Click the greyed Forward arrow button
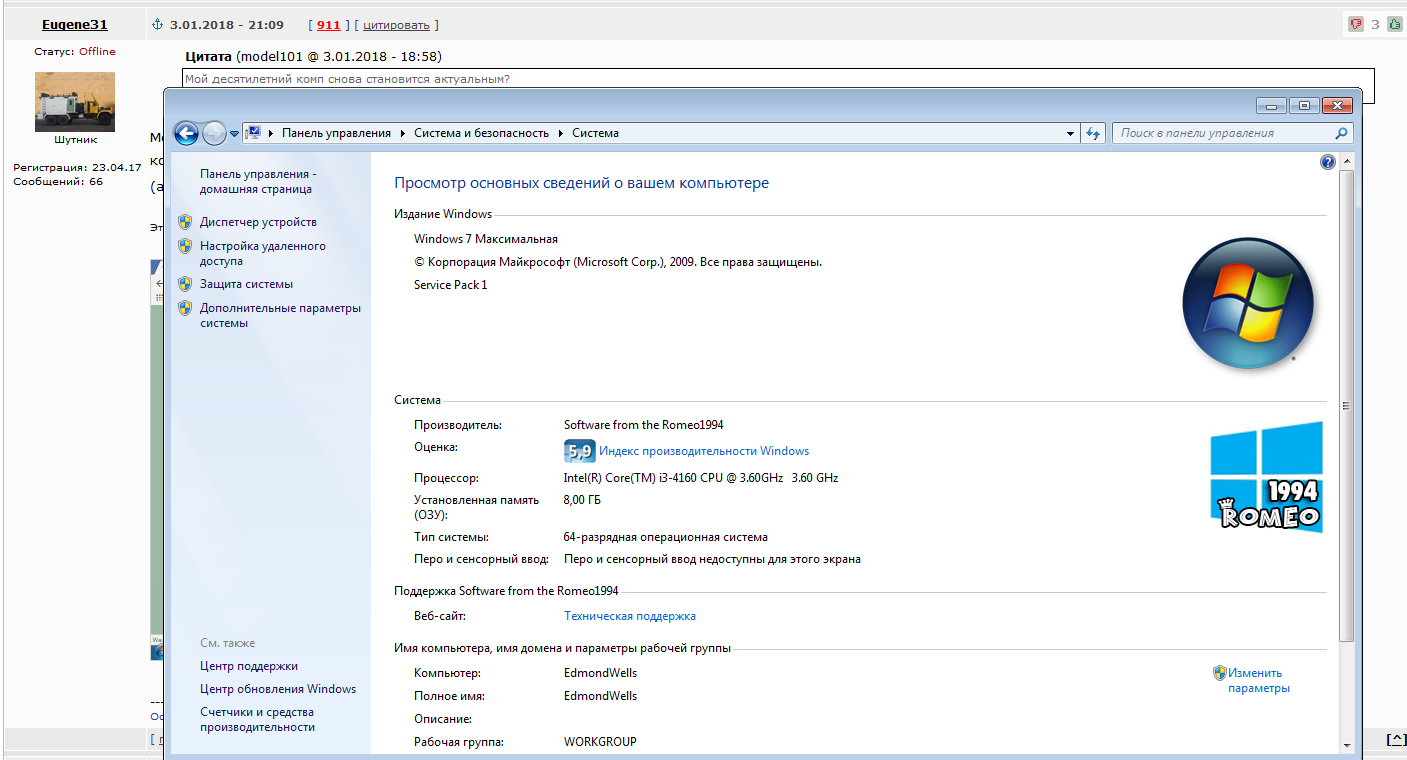This screenshot has height=760, width=1407. pyautogui.click(x=214, y=133)
